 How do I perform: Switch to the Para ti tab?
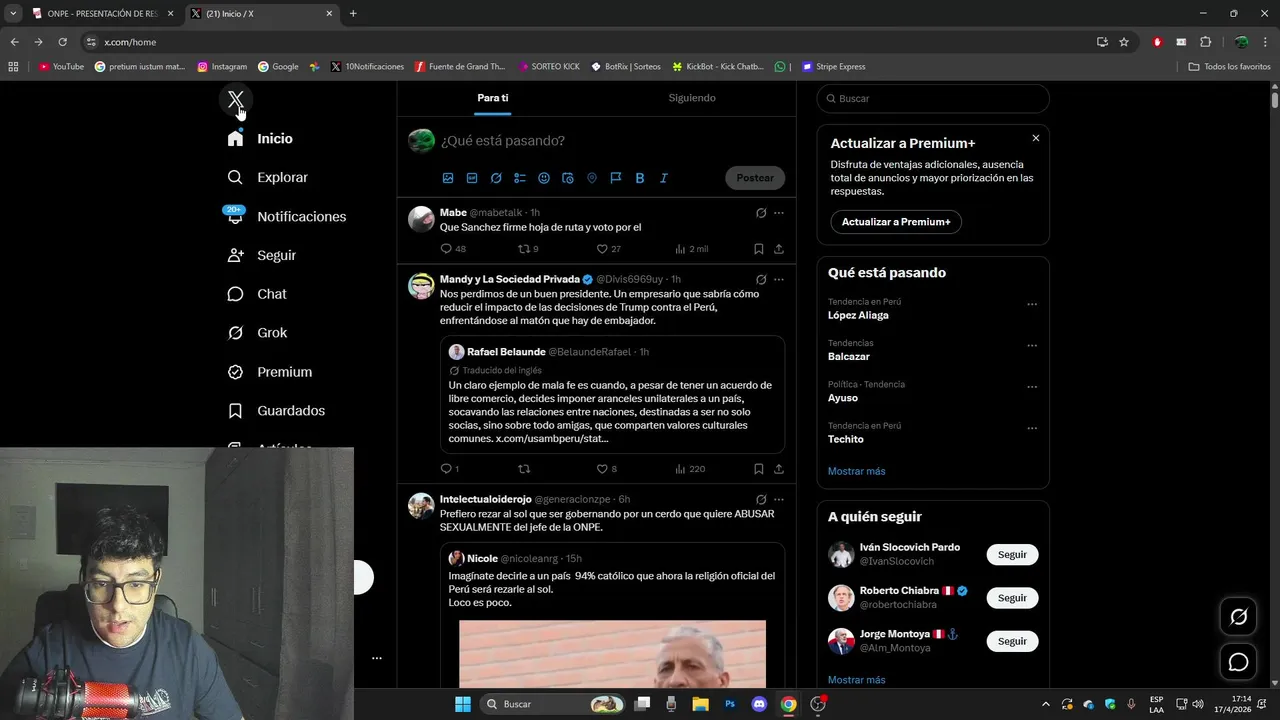tap(493, 98)
